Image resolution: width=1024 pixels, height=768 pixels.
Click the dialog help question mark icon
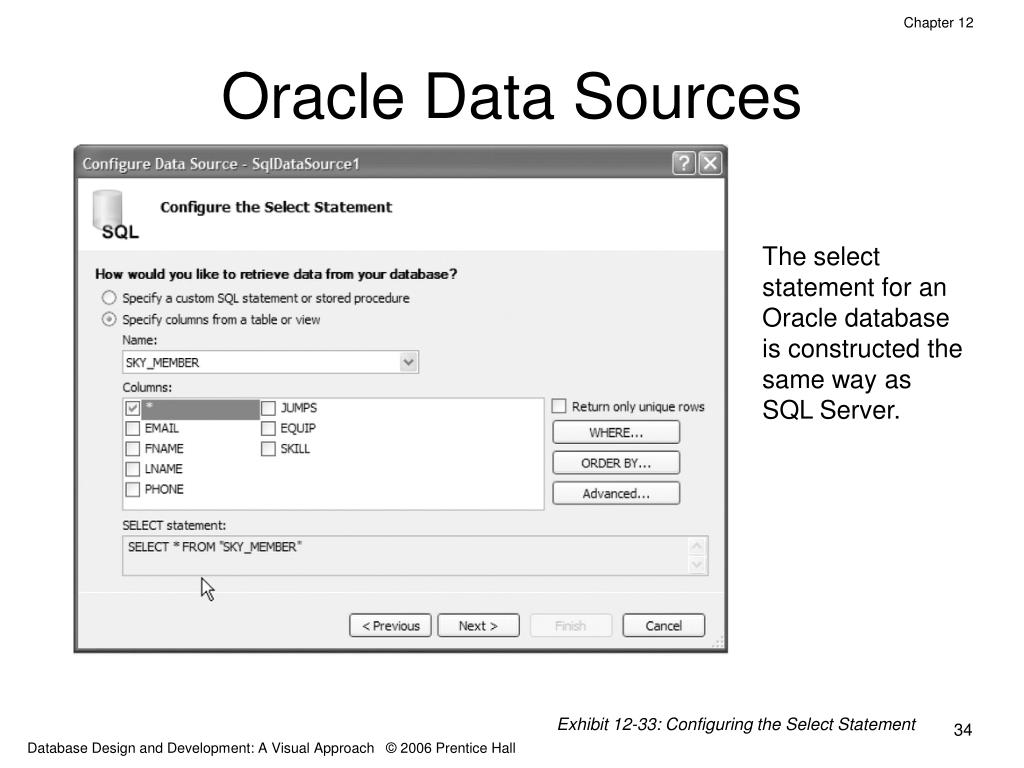pyautogui.click(x=684, y=163)
